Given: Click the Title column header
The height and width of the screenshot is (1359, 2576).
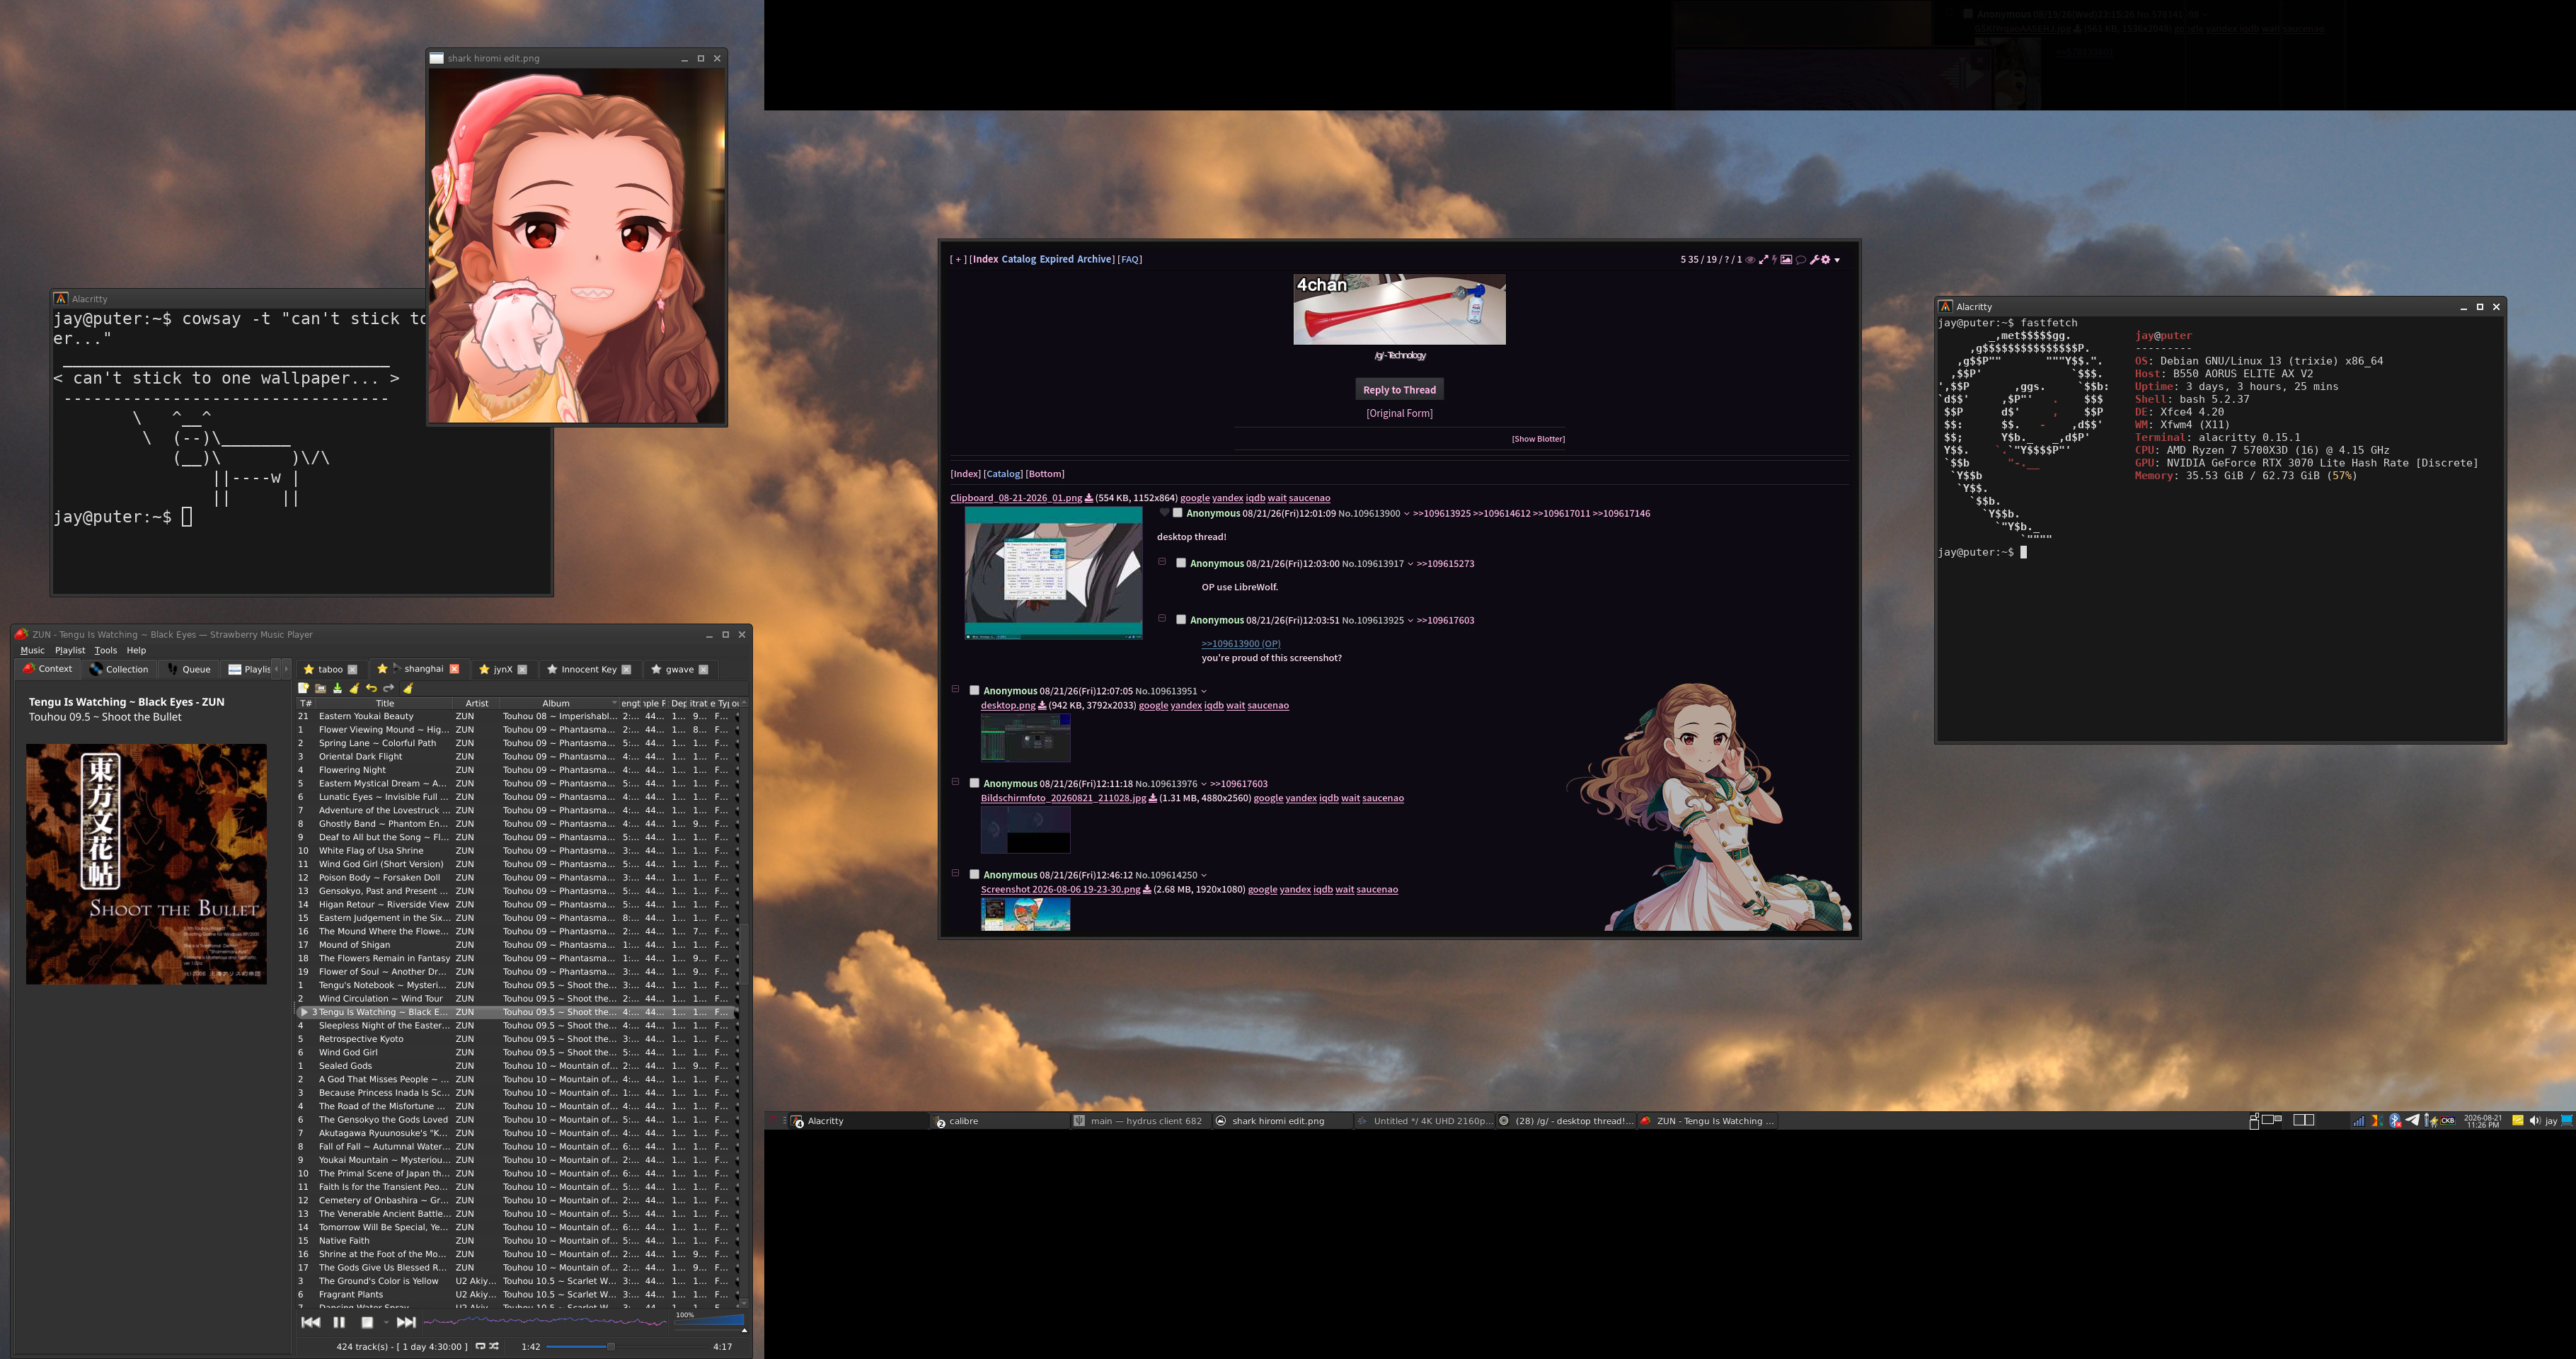Looking at the screenshot, I should coord(385,703).
